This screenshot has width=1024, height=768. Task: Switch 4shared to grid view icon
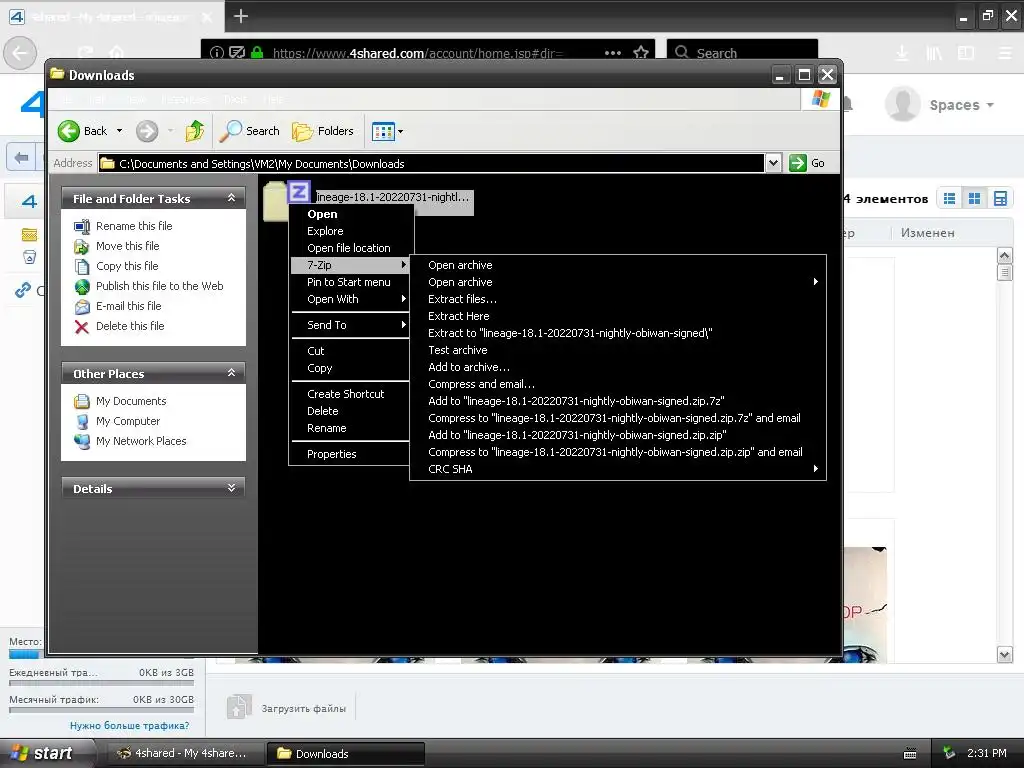tap(974, 199)
